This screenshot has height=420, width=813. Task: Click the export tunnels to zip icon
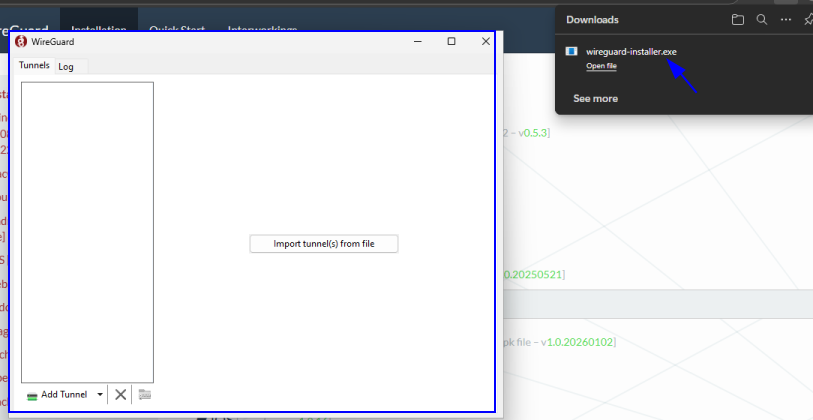tap(145, 395)
